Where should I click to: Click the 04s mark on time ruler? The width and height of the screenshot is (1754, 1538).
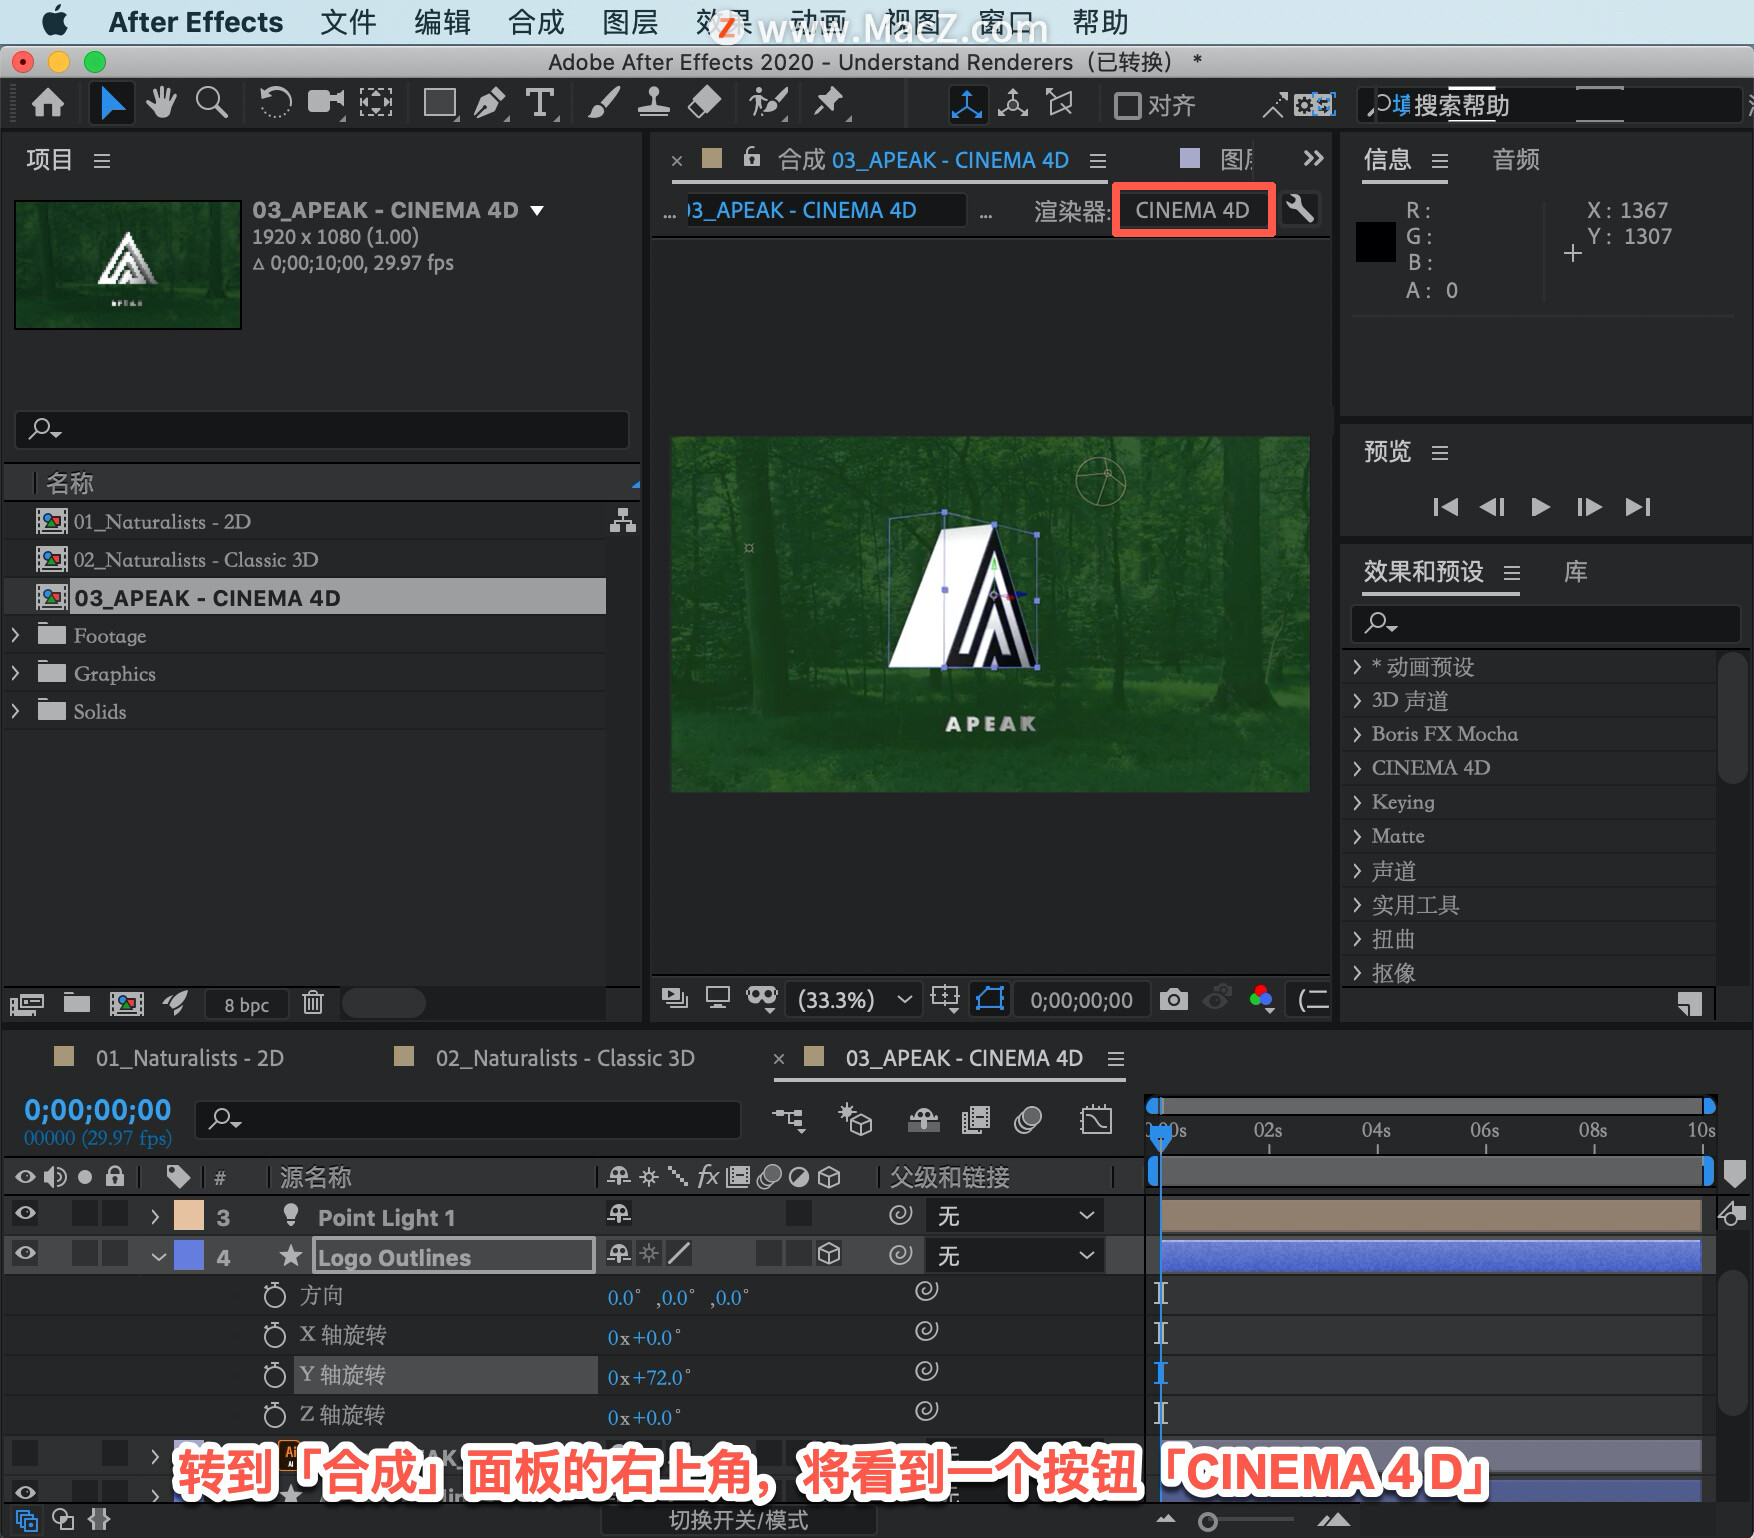coord(1376,1130)
